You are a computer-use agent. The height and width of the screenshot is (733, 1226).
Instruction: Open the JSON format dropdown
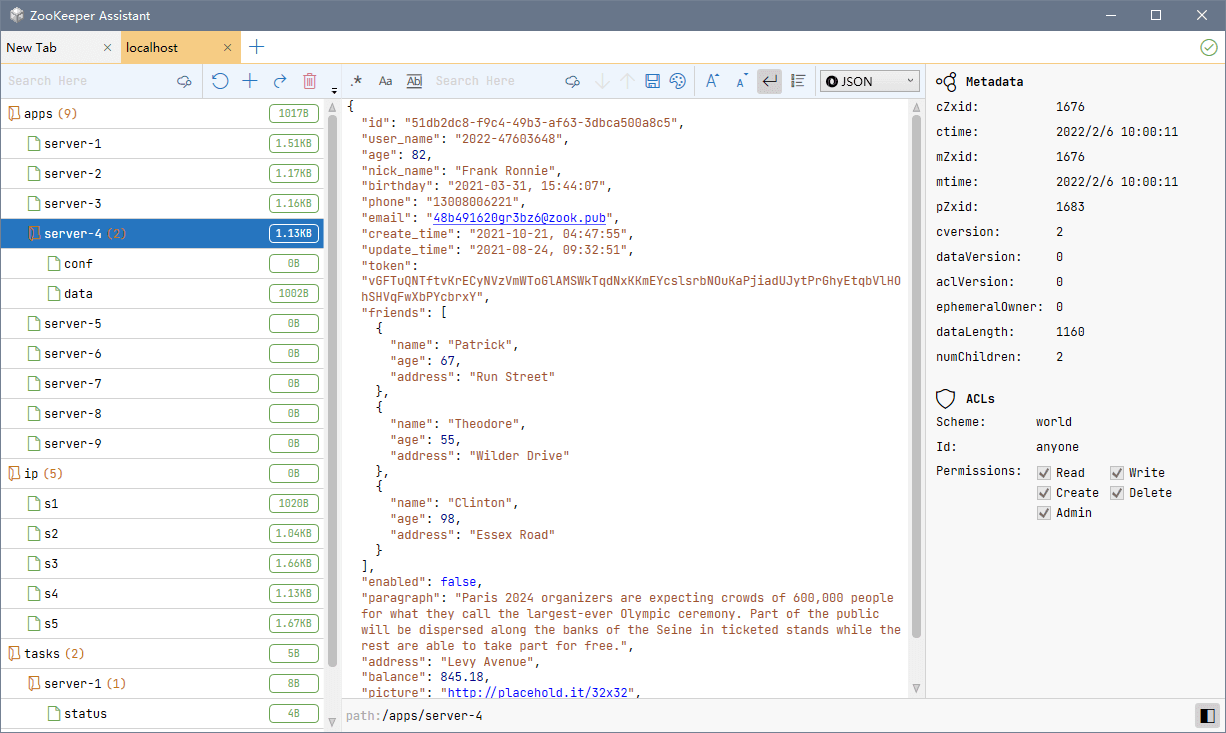869,81
